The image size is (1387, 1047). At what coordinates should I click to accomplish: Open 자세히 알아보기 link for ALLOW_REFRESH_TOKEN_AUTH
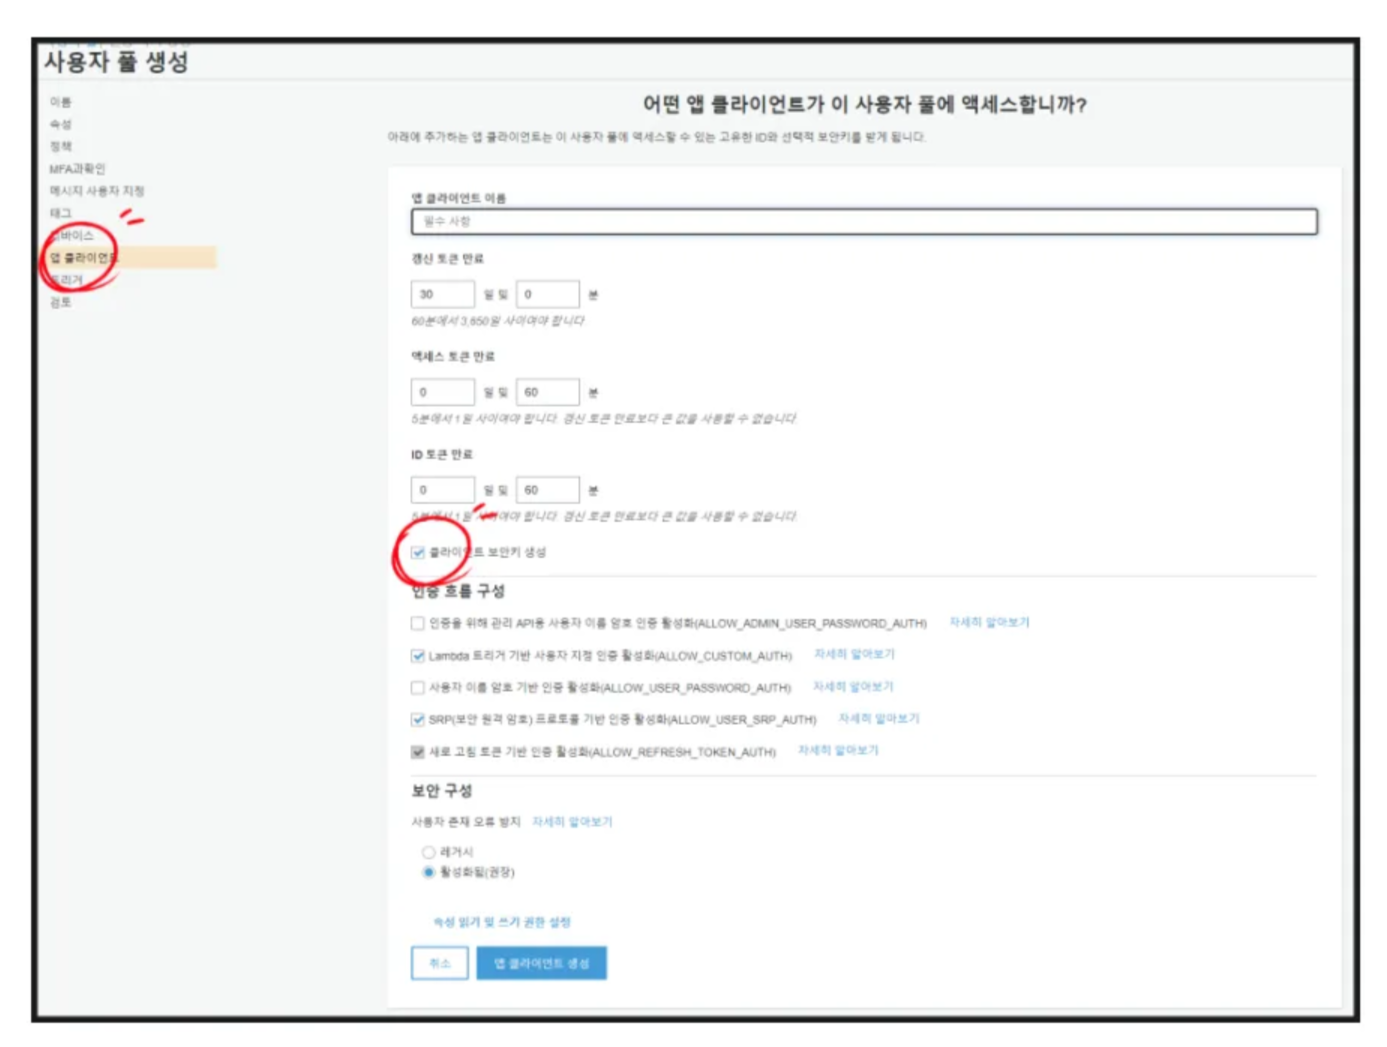click(838, 750)
